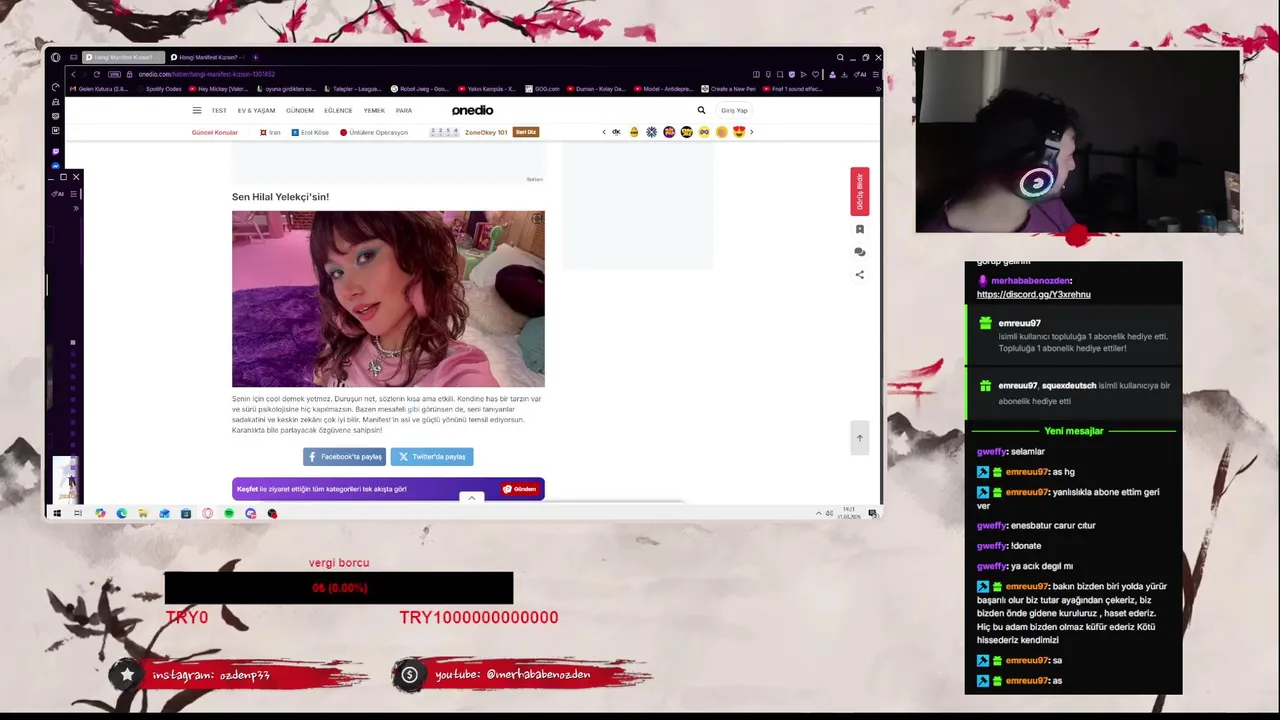Open the Erol Köse trending topic
This screenshot has height=720, width=1280.
coord(310,132)
